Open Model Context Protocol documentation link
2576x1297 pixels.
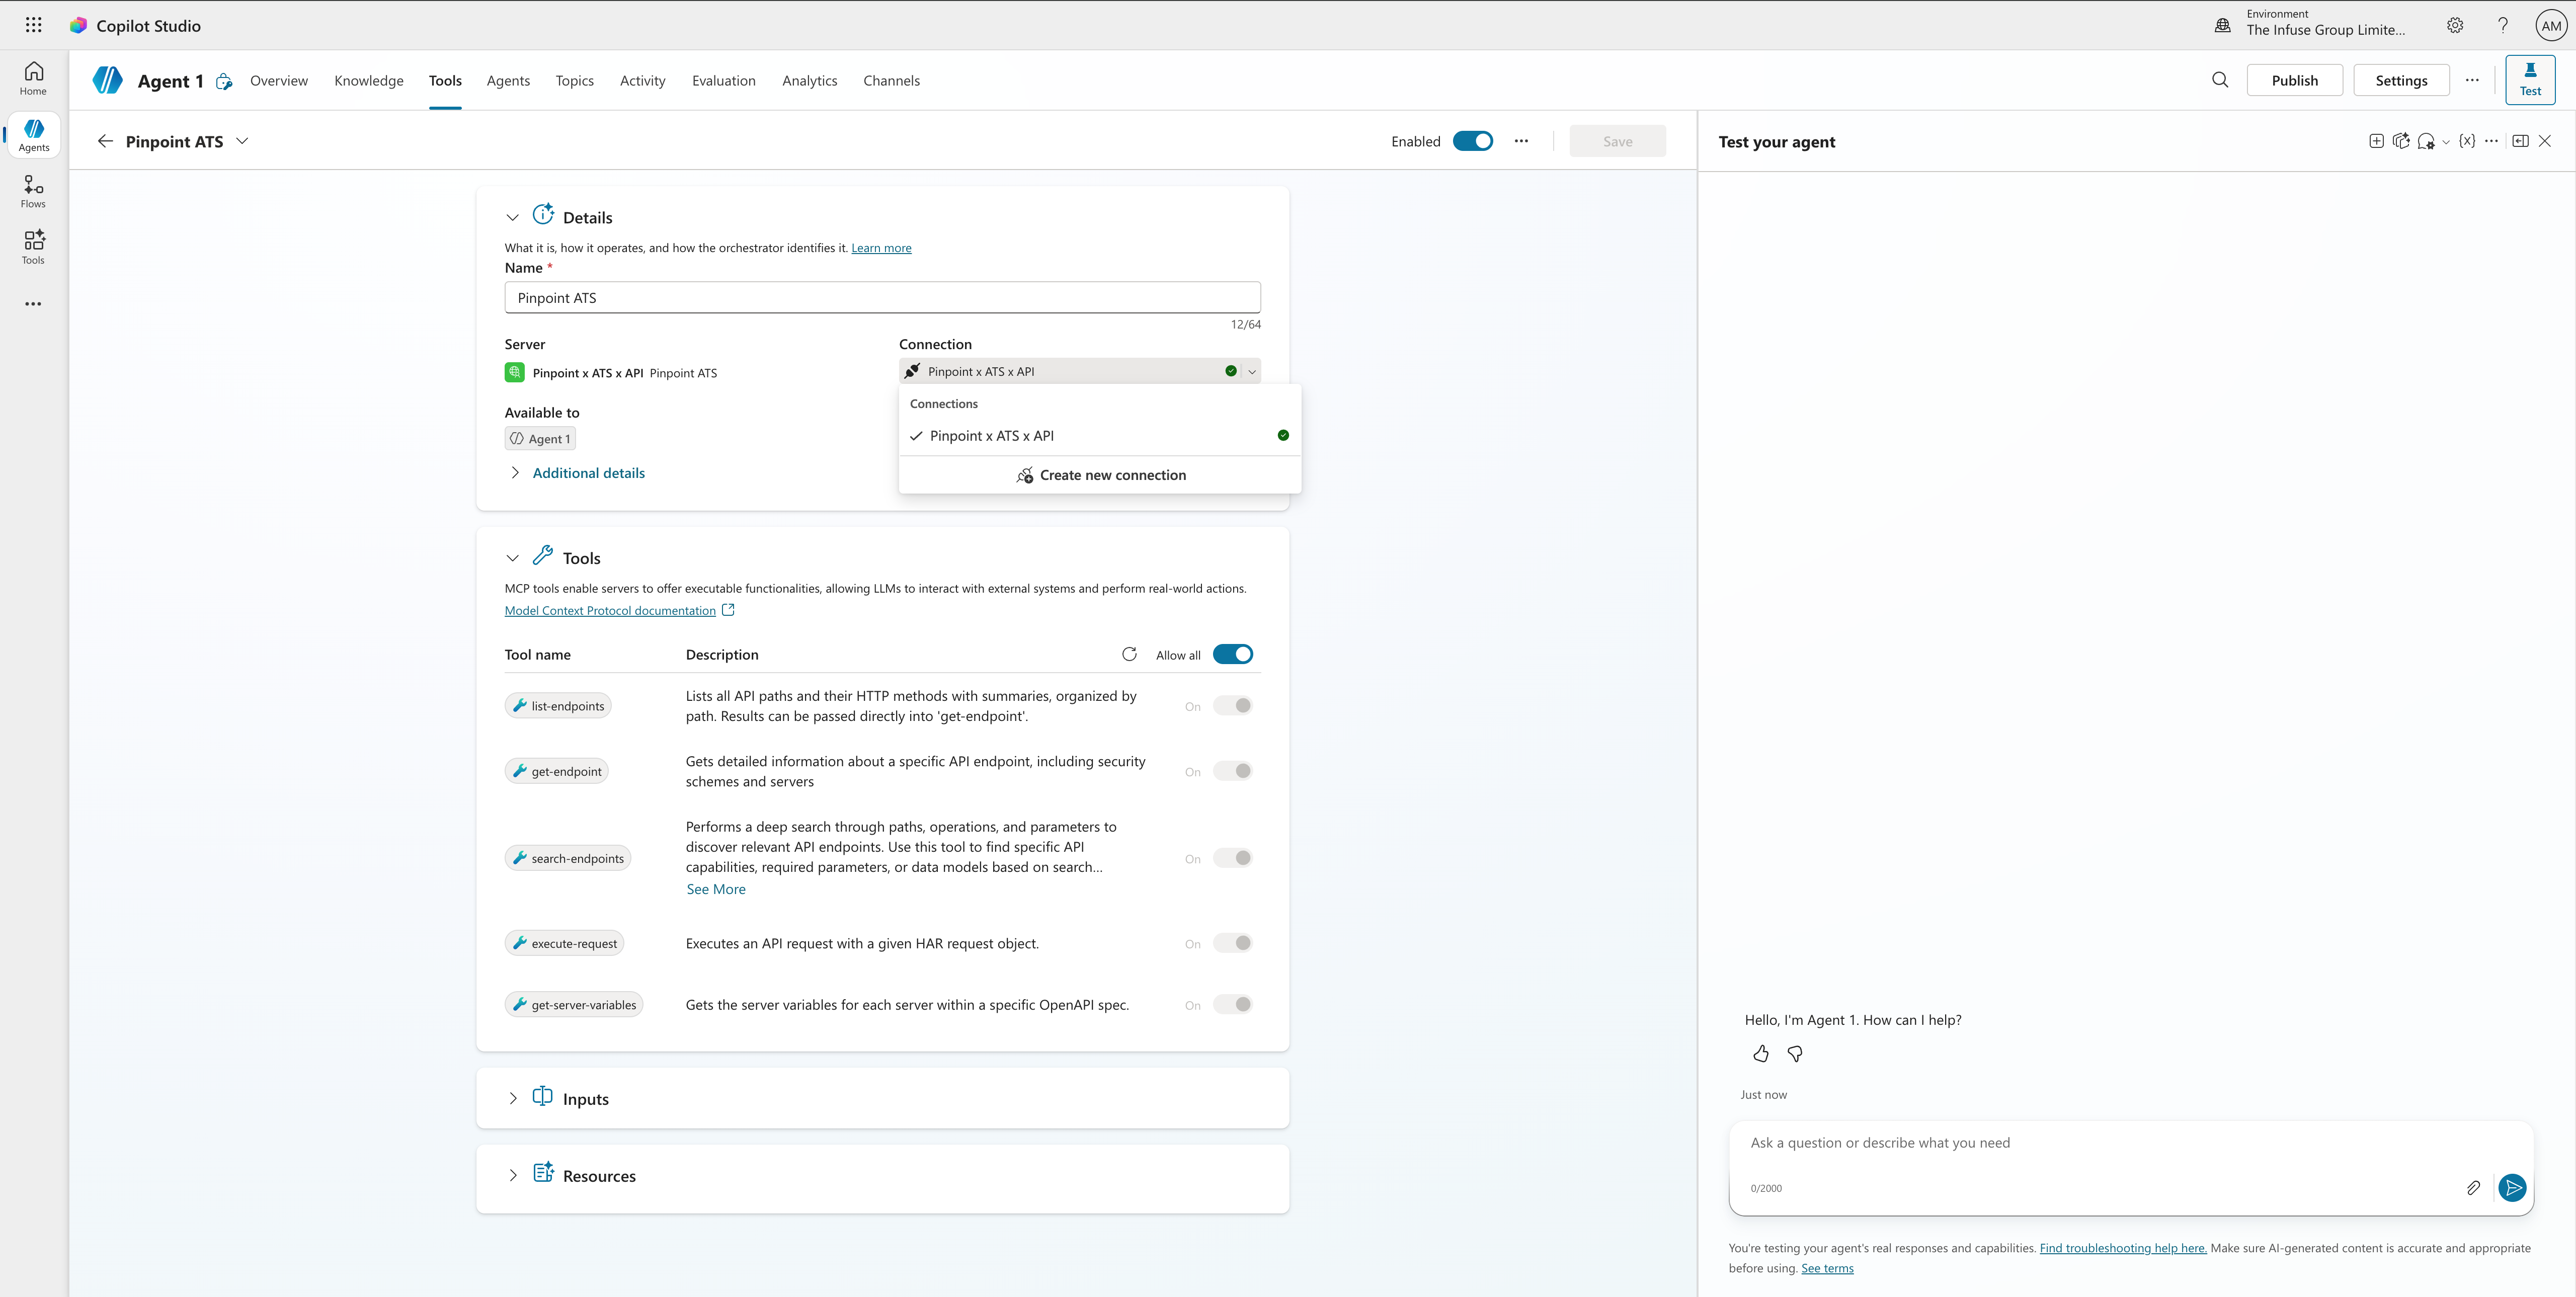pos(610,611)
